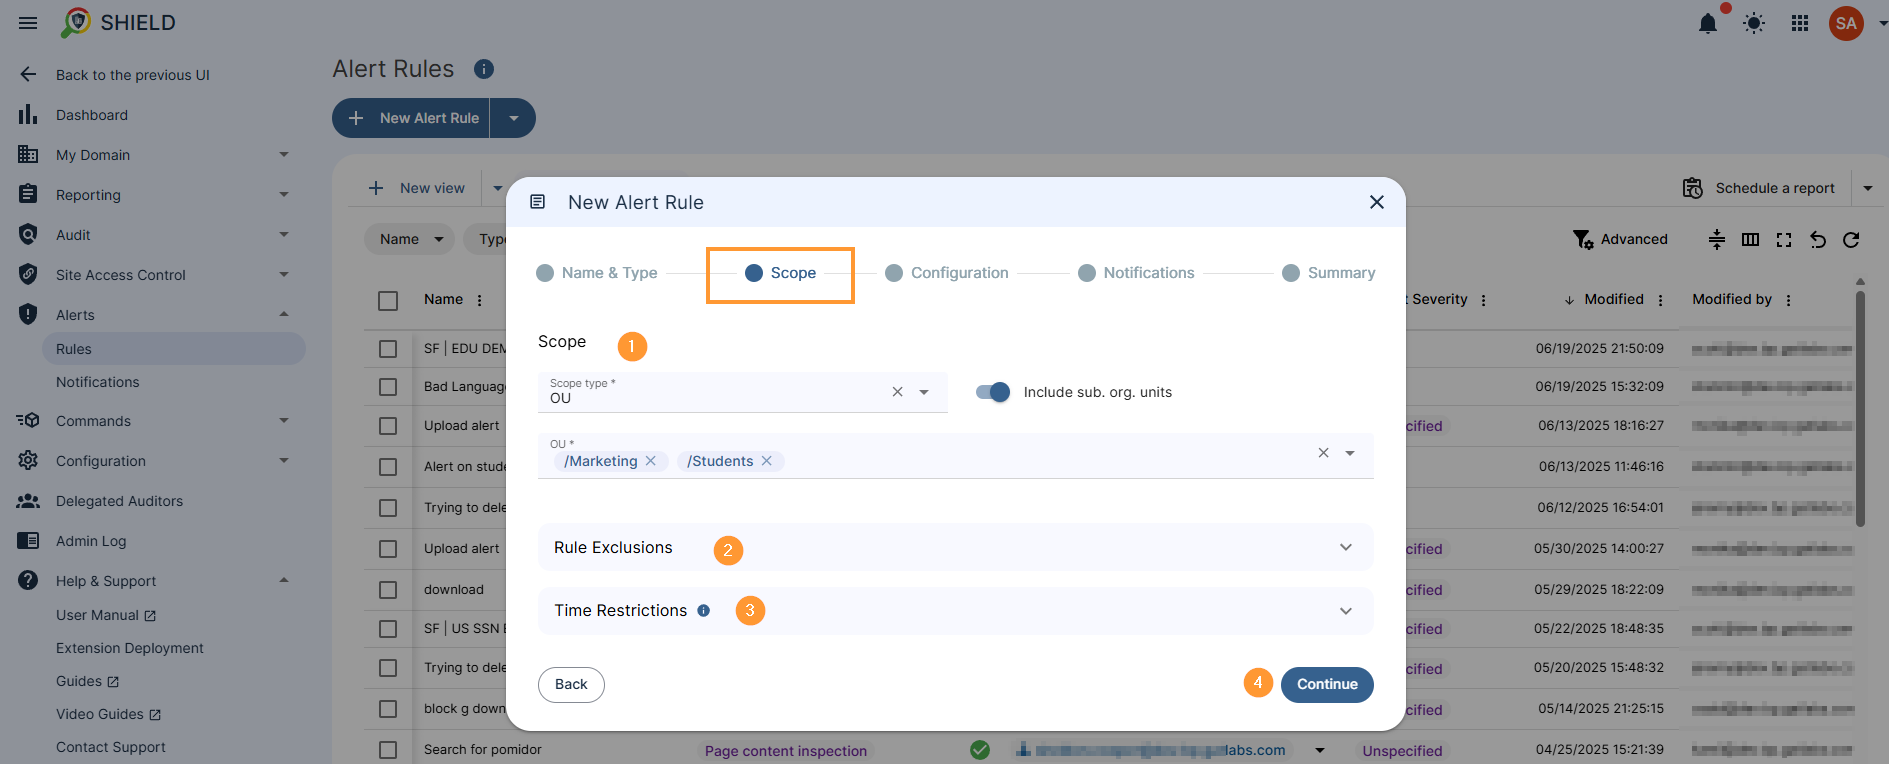Refresh the alert rules table
Image resolution: width=1889 pixels, height=764 pixels.
point(1851,239)
